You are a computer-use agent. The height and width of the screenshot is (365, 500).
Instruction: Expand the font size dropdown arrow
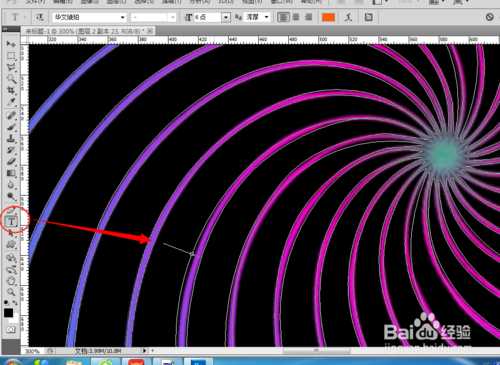pyautogui.click(x=226, y=17)
